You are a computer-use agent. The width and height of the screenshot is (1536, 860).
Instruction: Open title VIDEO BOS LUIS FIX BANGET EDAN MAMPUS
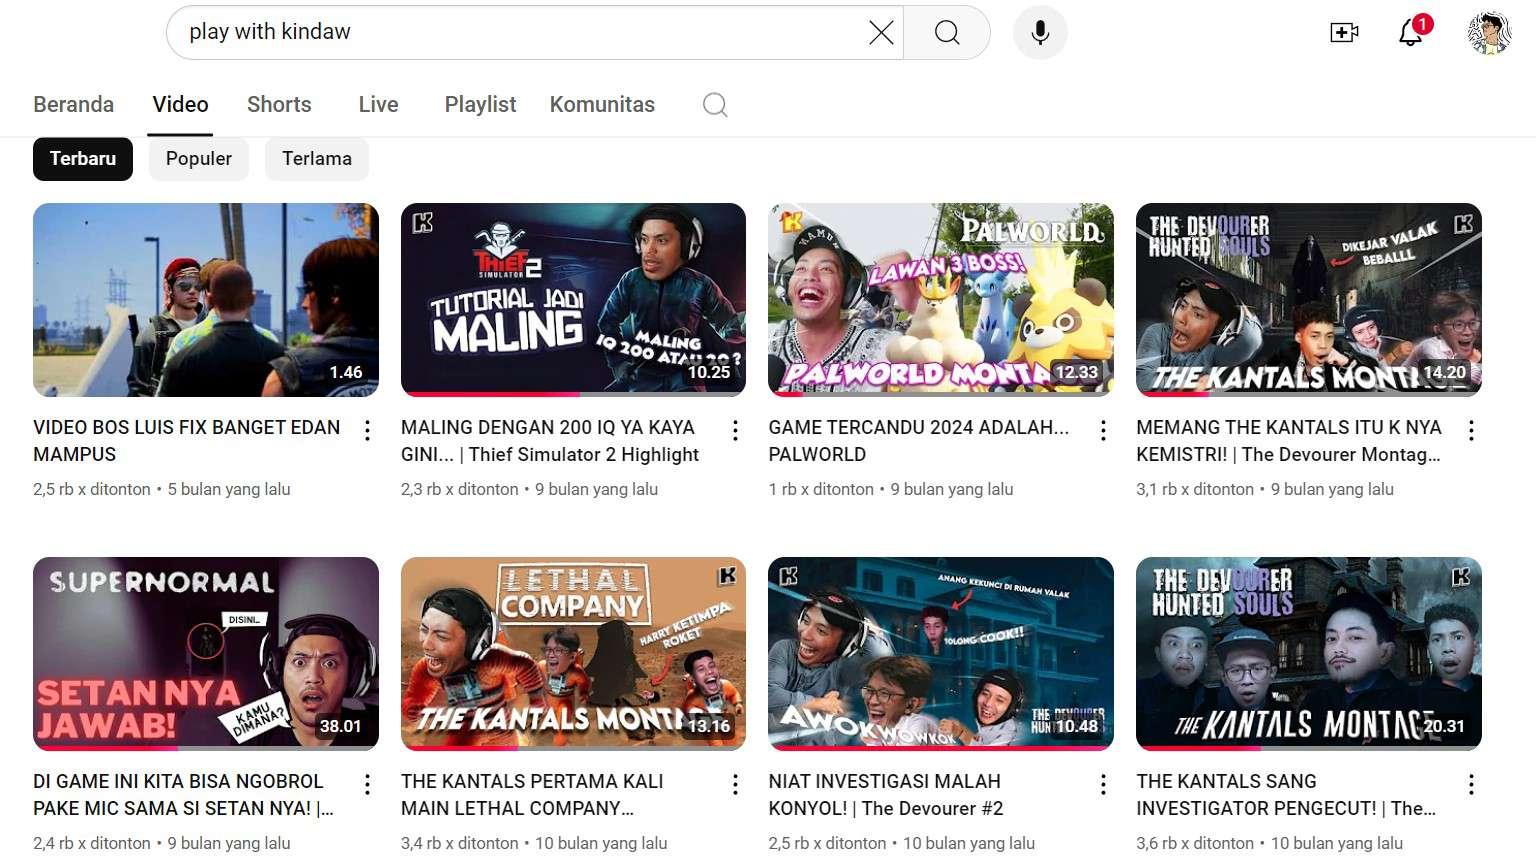(x=187, y=440)
